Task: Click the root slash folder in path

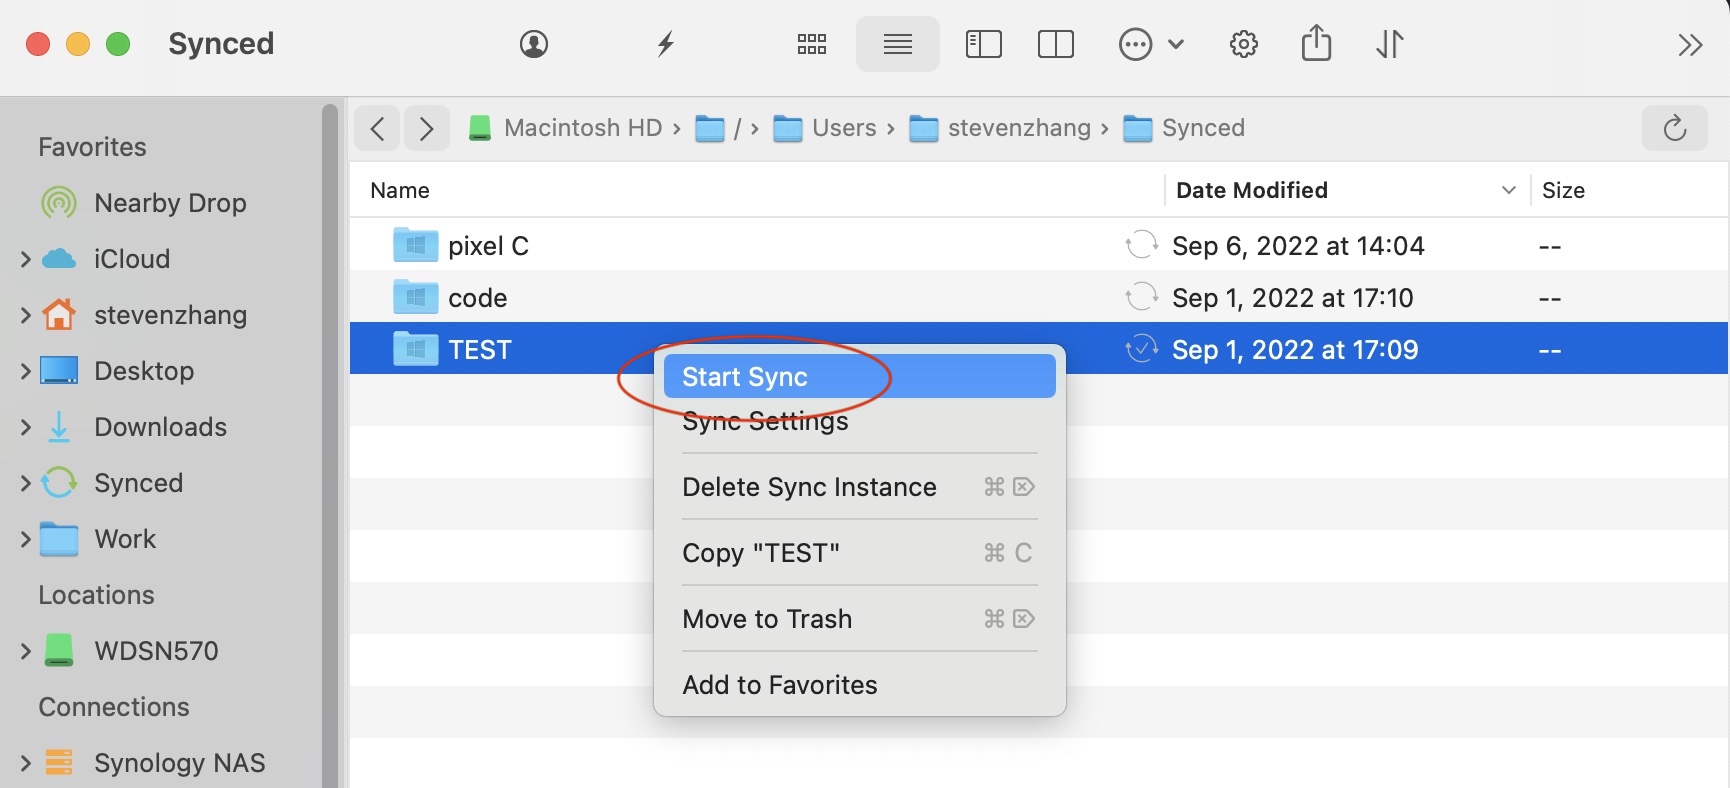Action: coord(718,128)
